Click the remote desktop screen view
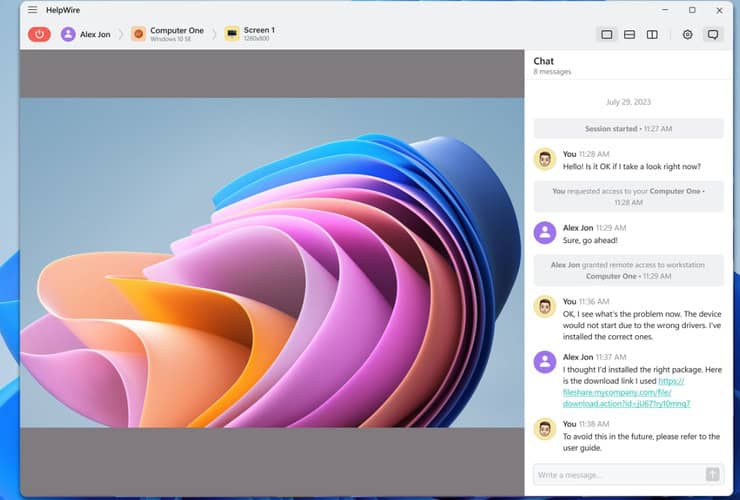 click(272, 263)
